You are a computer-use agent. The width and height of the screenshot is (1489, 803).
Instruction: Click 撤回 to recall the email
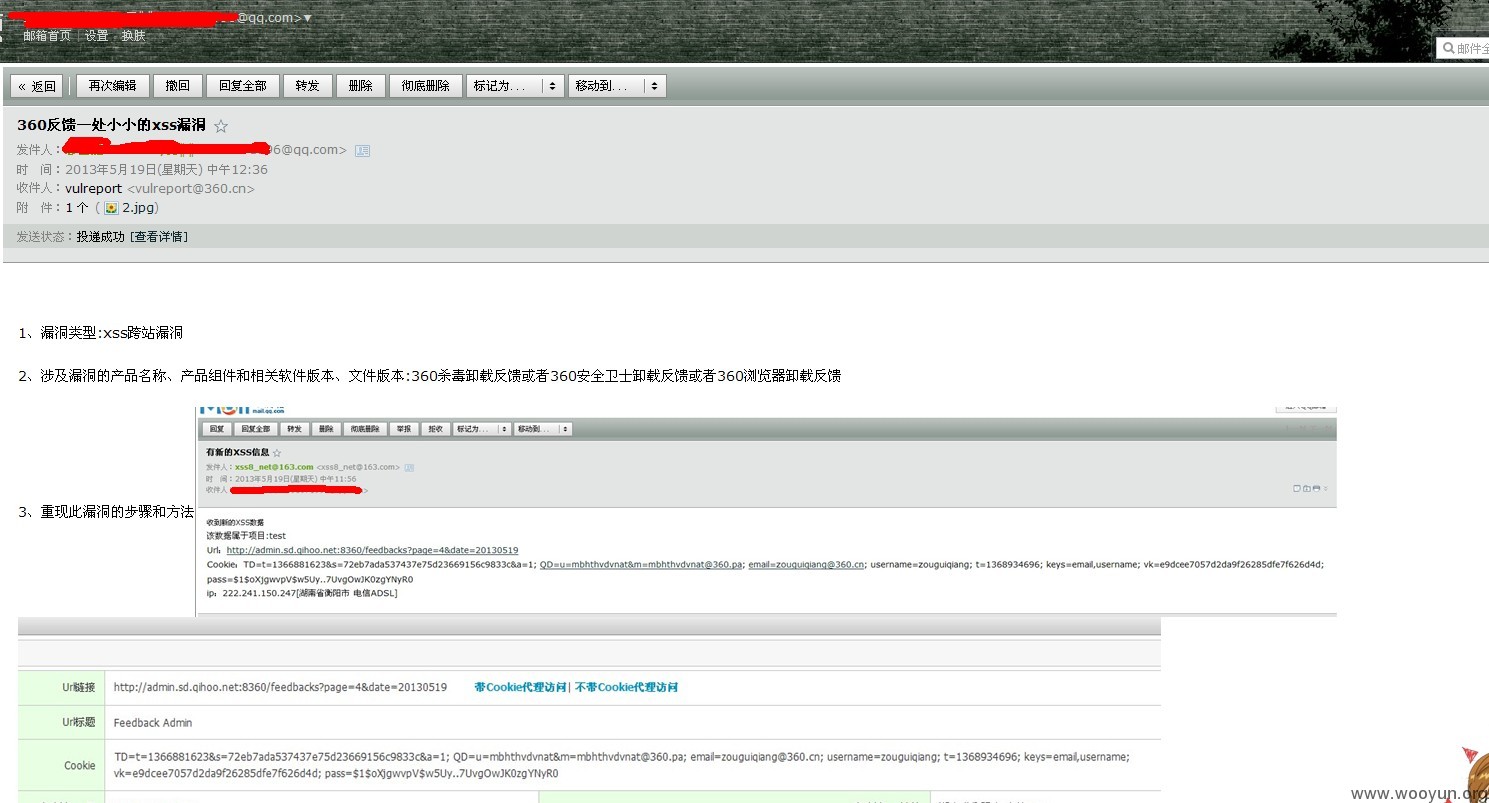click(x=178, y=86)
